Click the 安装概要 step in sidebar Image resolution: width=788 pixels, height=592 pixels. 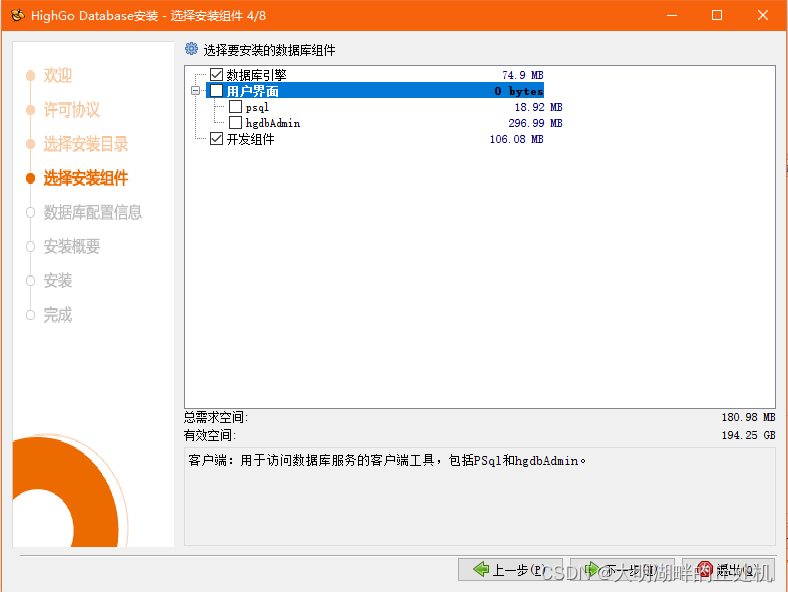coord(71,246)
